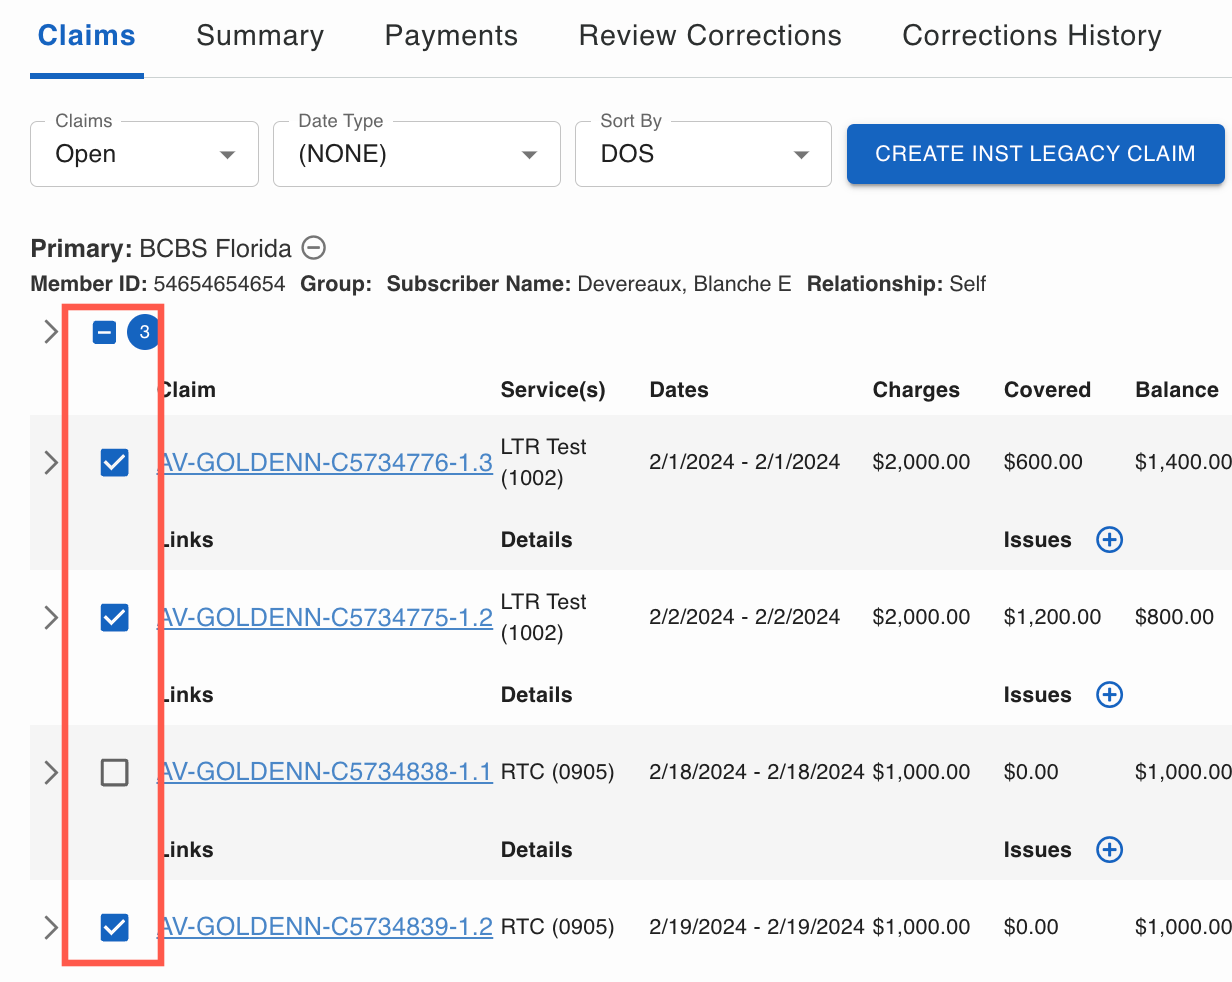1232x982 pixels.
Task: Open the Date Type dropdown
Action: click(x=416, y=154)
